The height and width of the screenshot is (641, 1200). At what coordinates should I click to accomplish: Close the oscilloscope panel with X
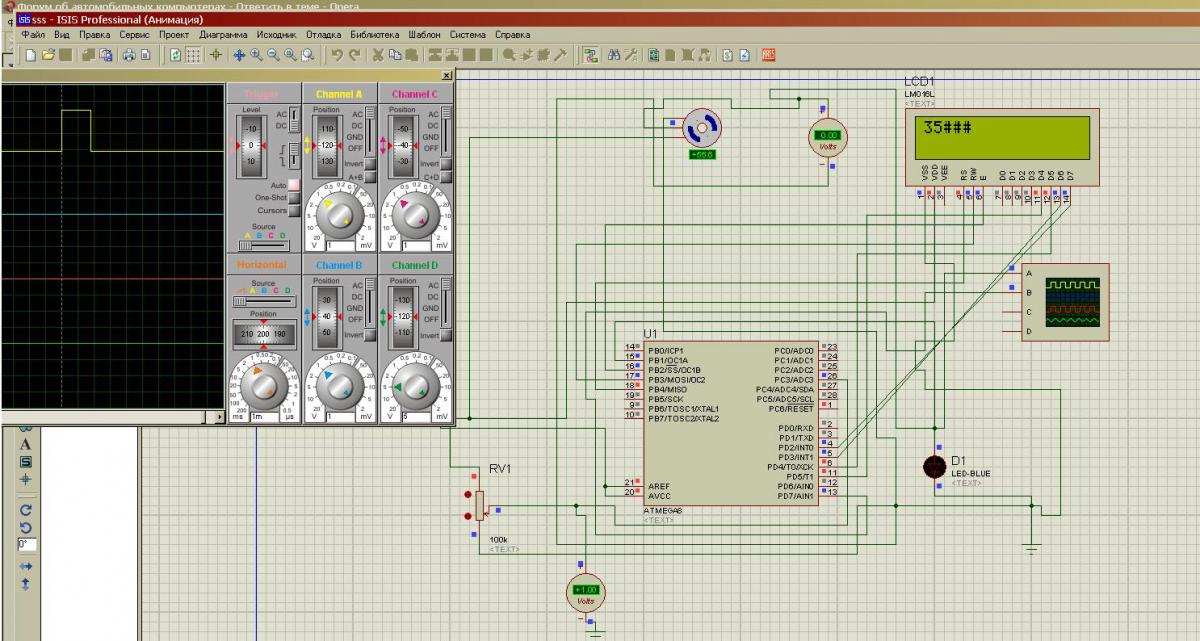[446, 75]
